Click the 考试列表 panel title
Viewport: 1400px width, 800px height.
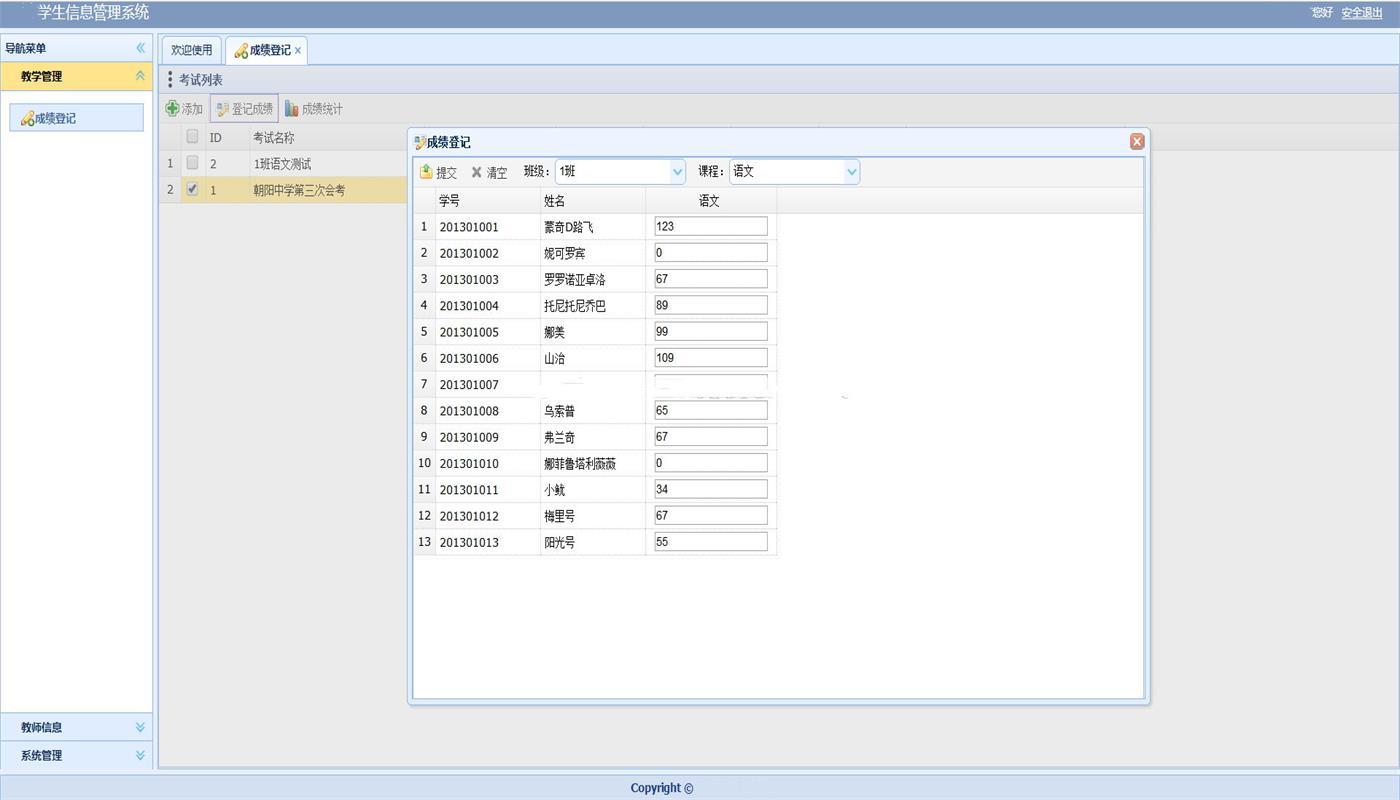[201, 80]
